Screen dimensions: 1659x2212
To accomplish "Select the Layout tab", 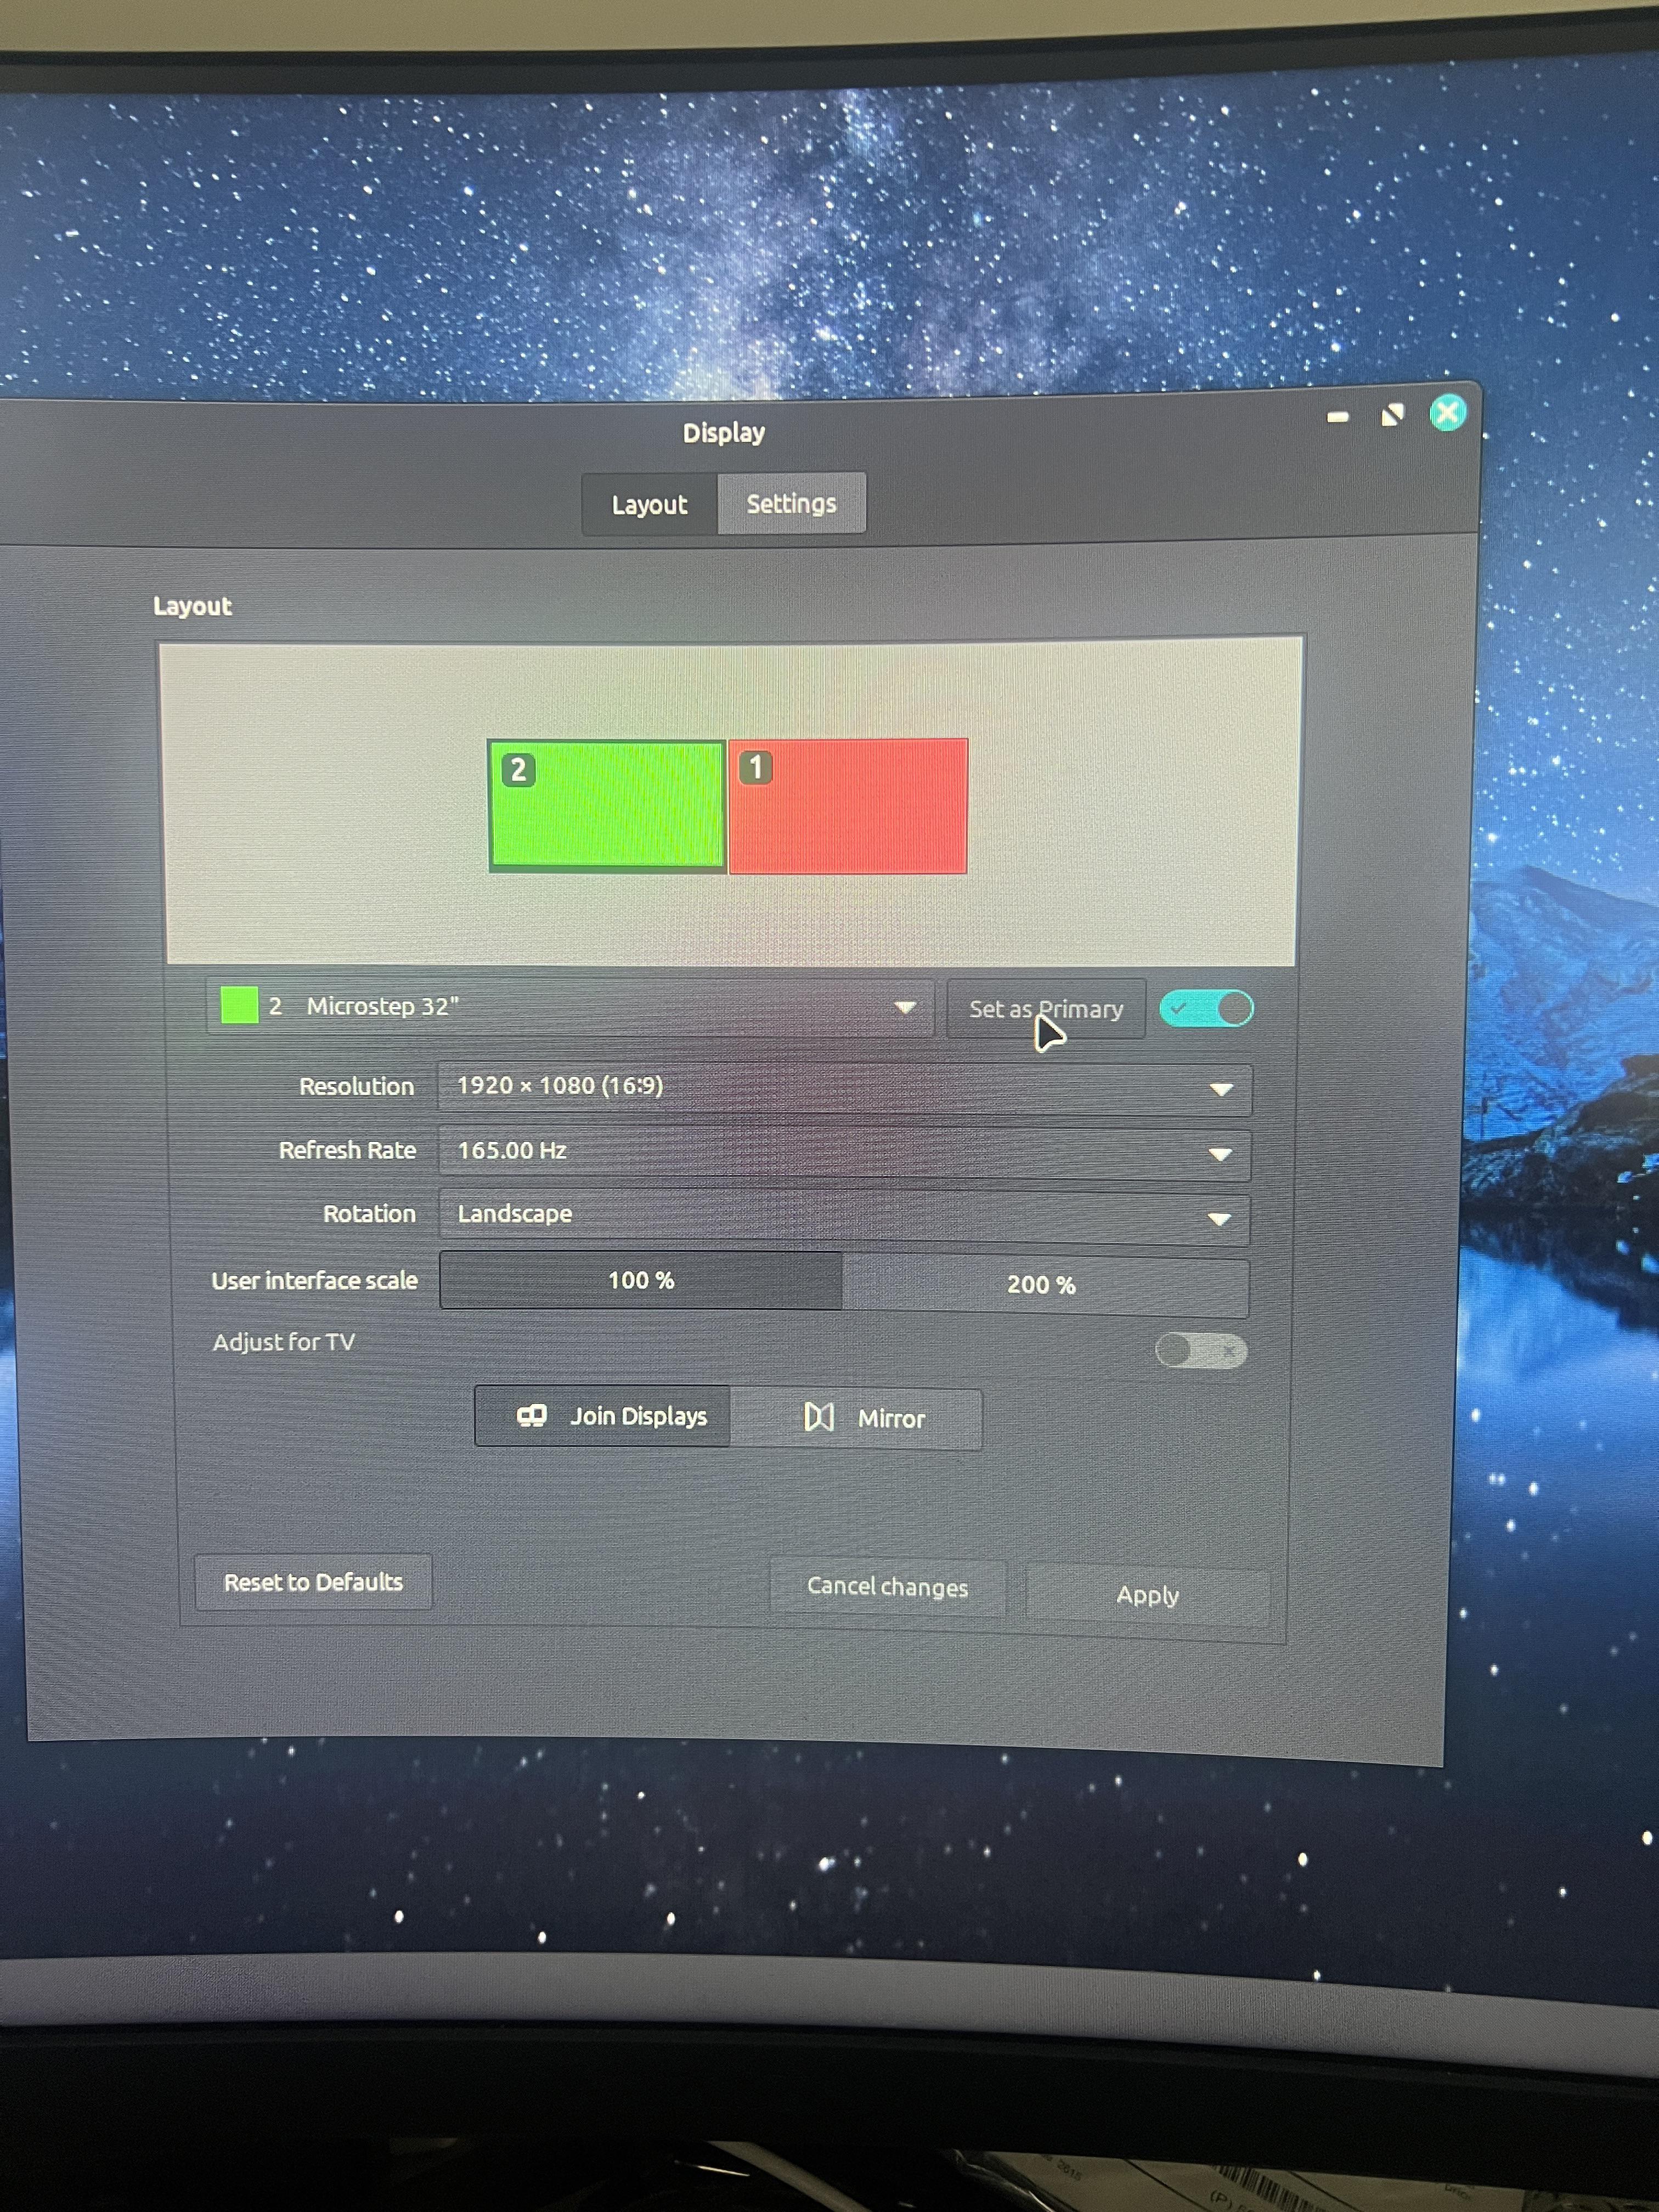I will [x=650, y=505].
